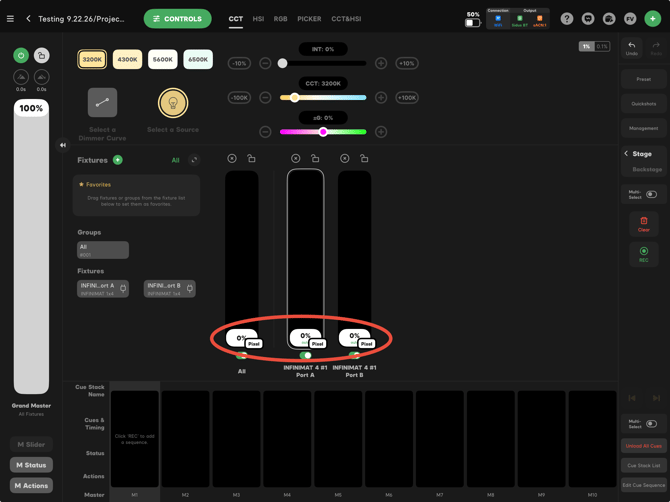Click the +100K CCT button
Image resolution: width=670 pixels, height=502 pixels.
pos(407,98)
